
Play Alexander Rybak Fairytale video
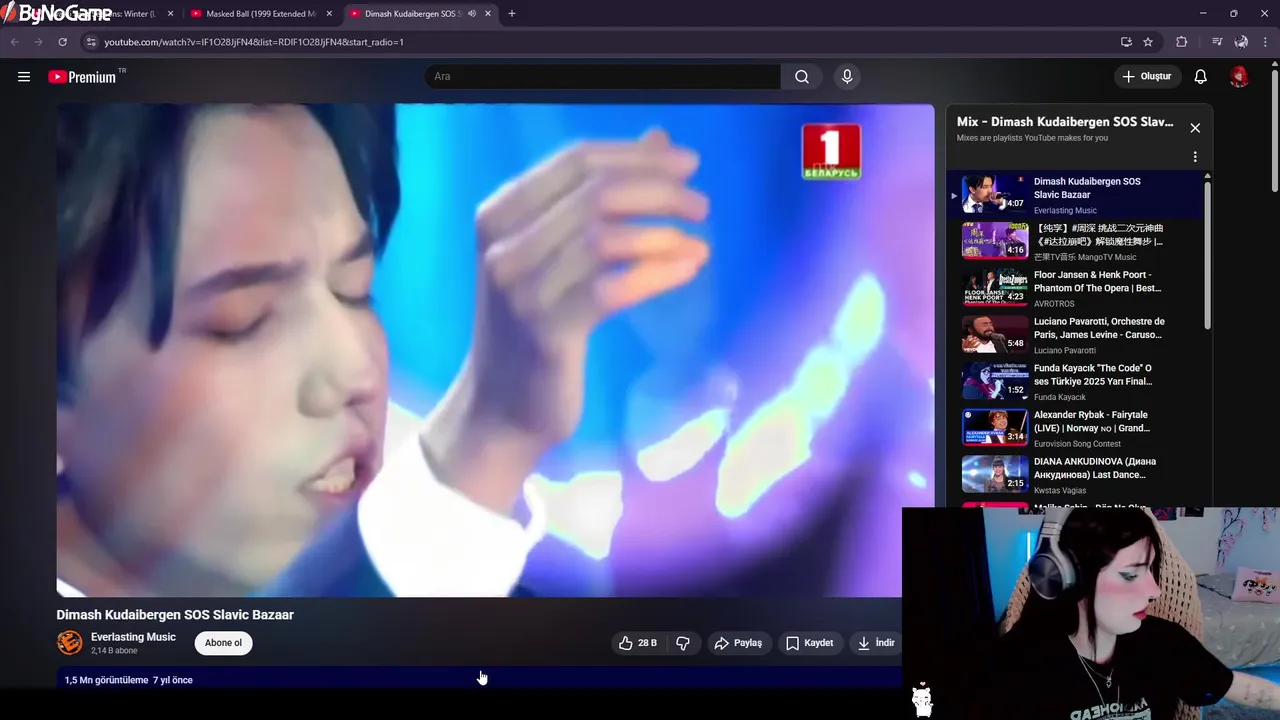[1076, 428]
